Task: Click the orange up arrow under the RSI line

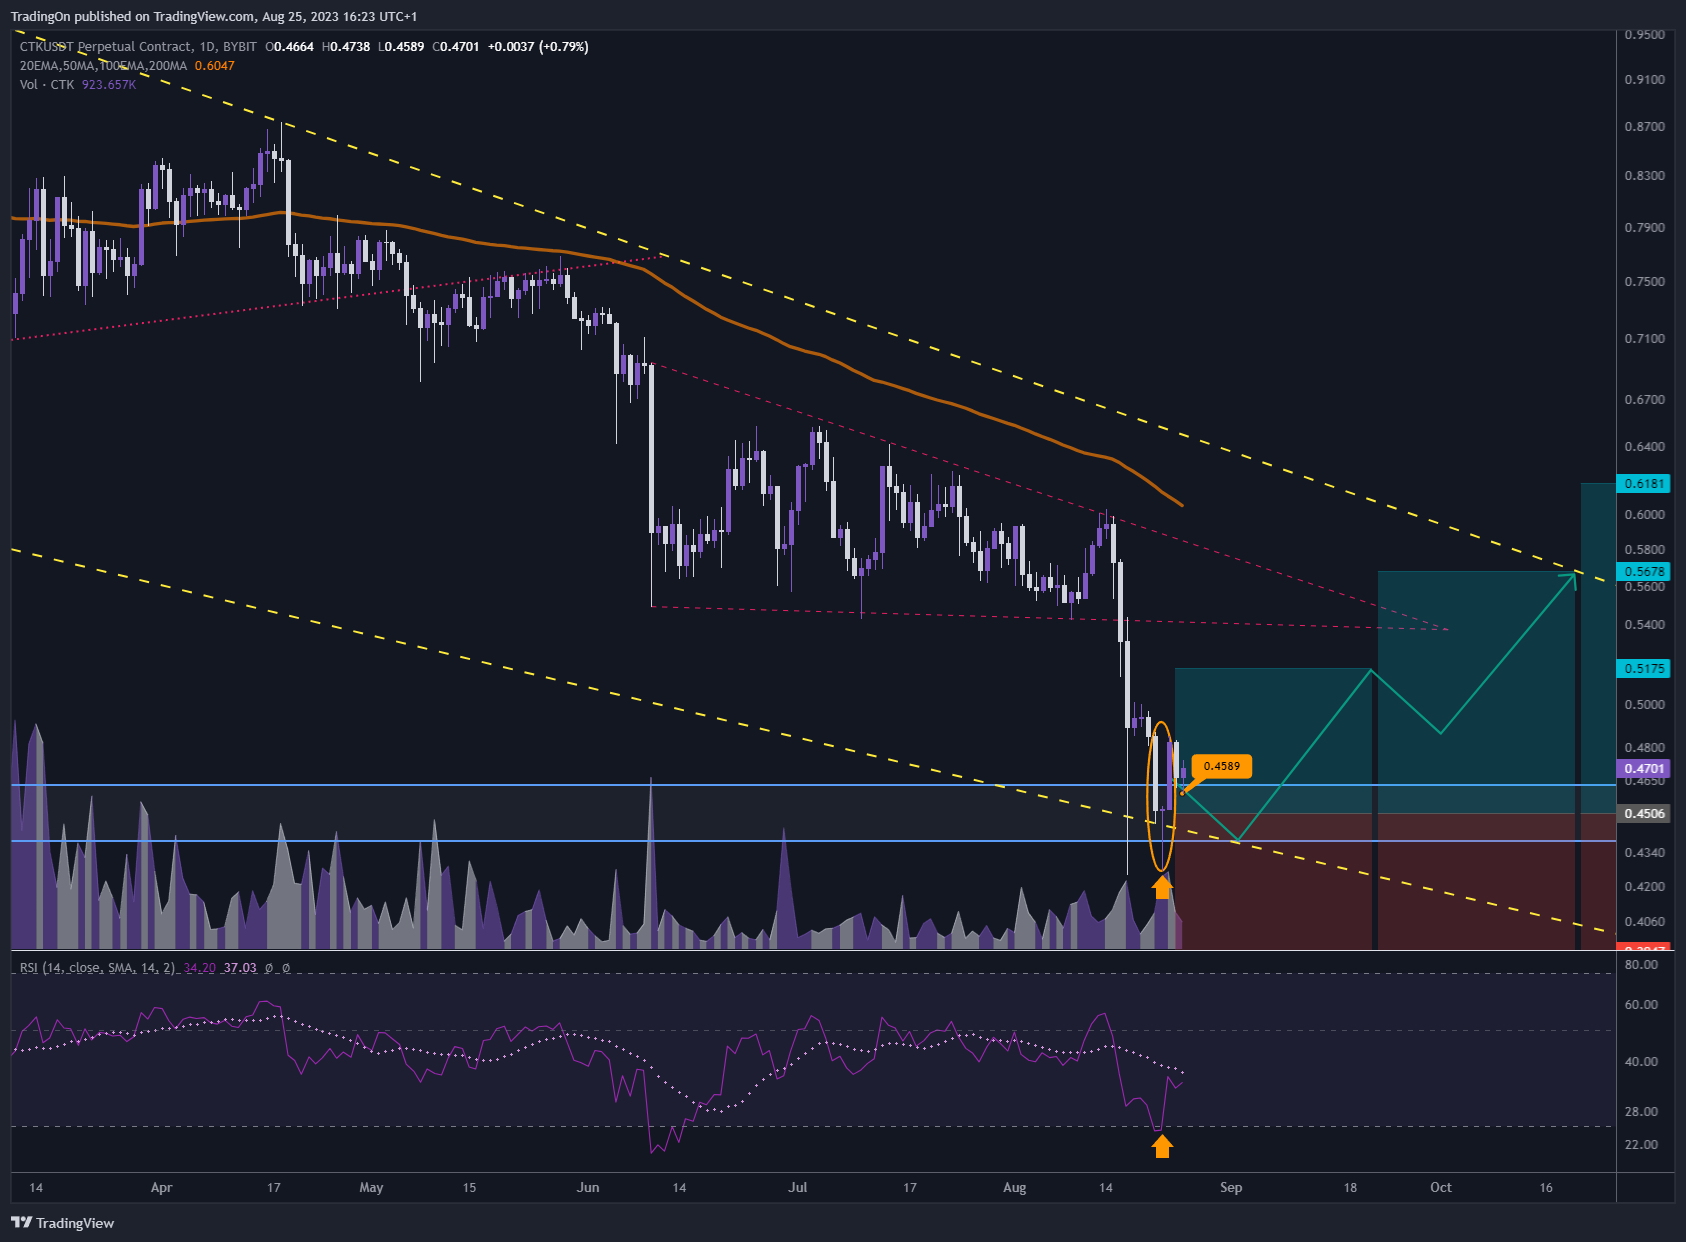Action: tap(1161, 1145)
